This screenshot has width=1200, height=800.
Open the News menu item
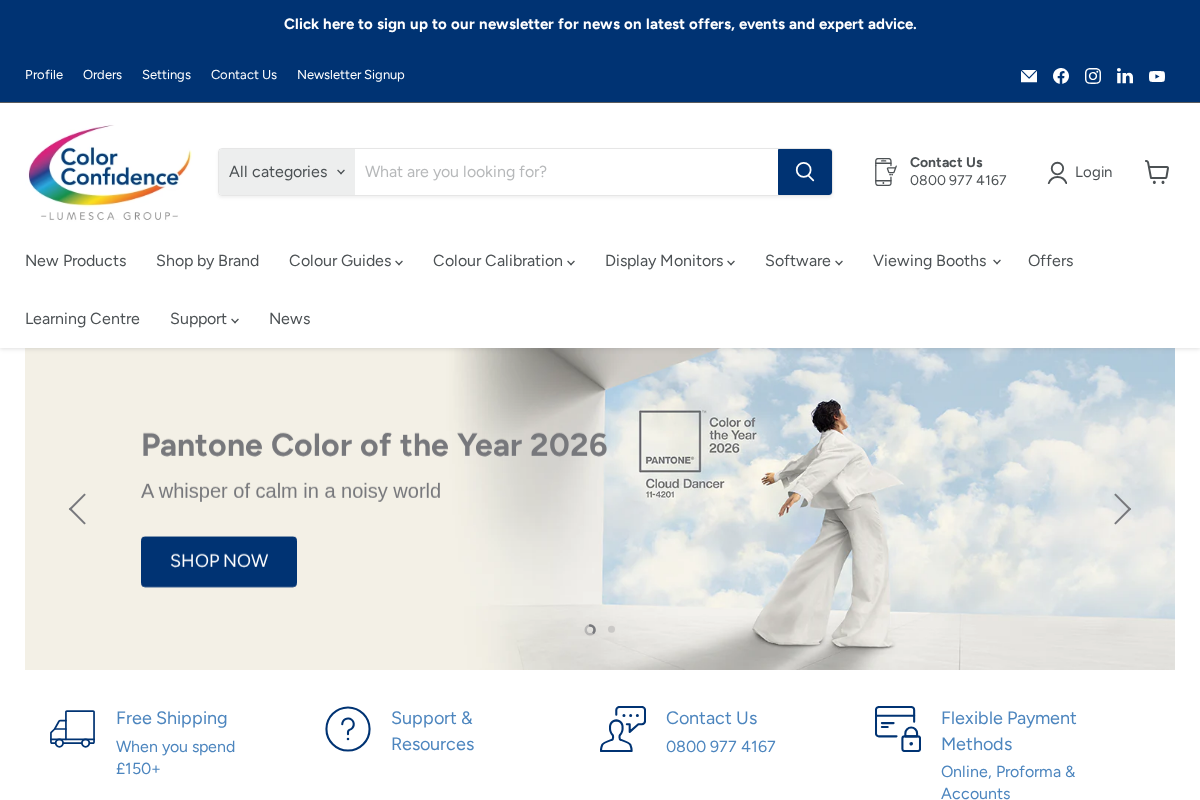coord(289,318)
